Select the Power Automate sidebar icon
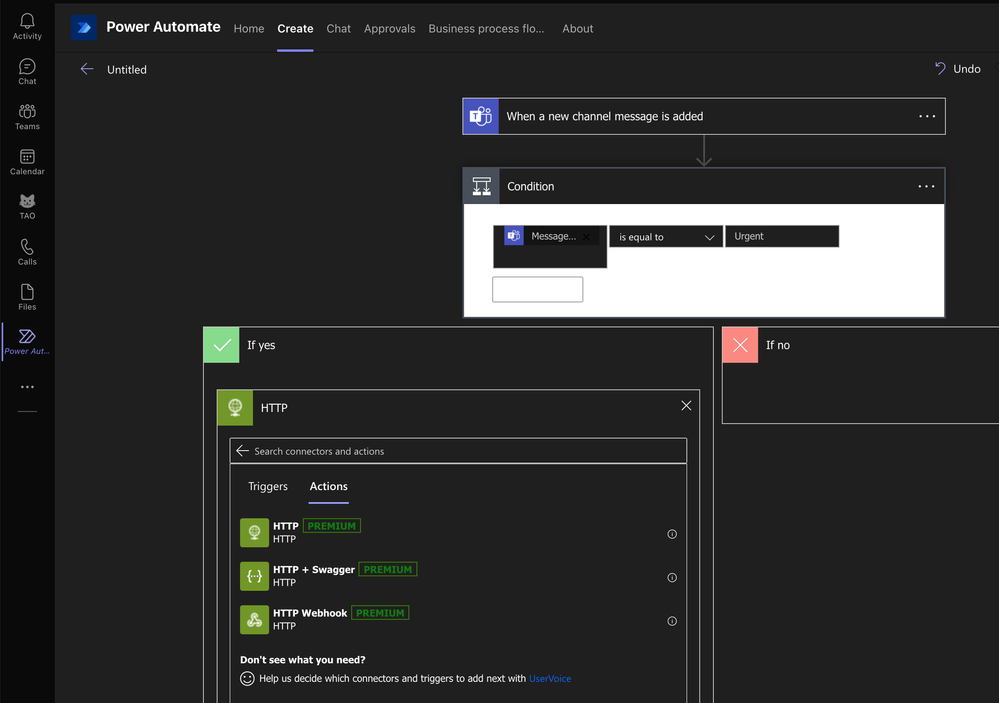This screenshot has width=999, height=703. pos(27,342)
